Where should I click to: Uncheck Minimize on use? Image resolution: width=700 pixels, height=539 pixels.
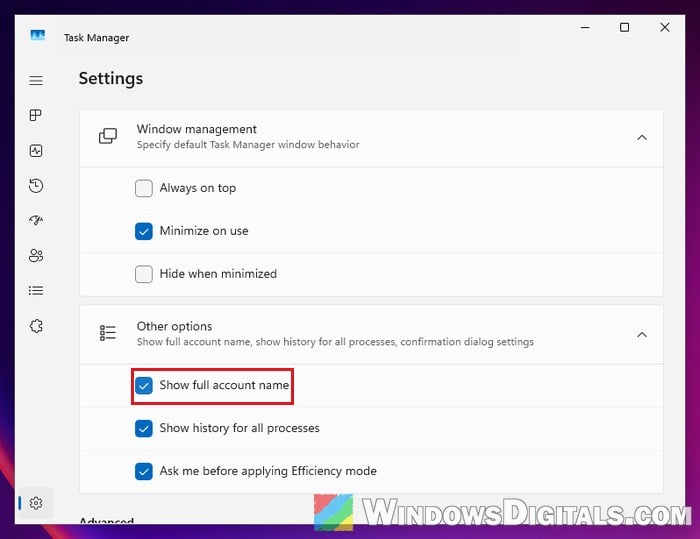[x=144, y=231]
